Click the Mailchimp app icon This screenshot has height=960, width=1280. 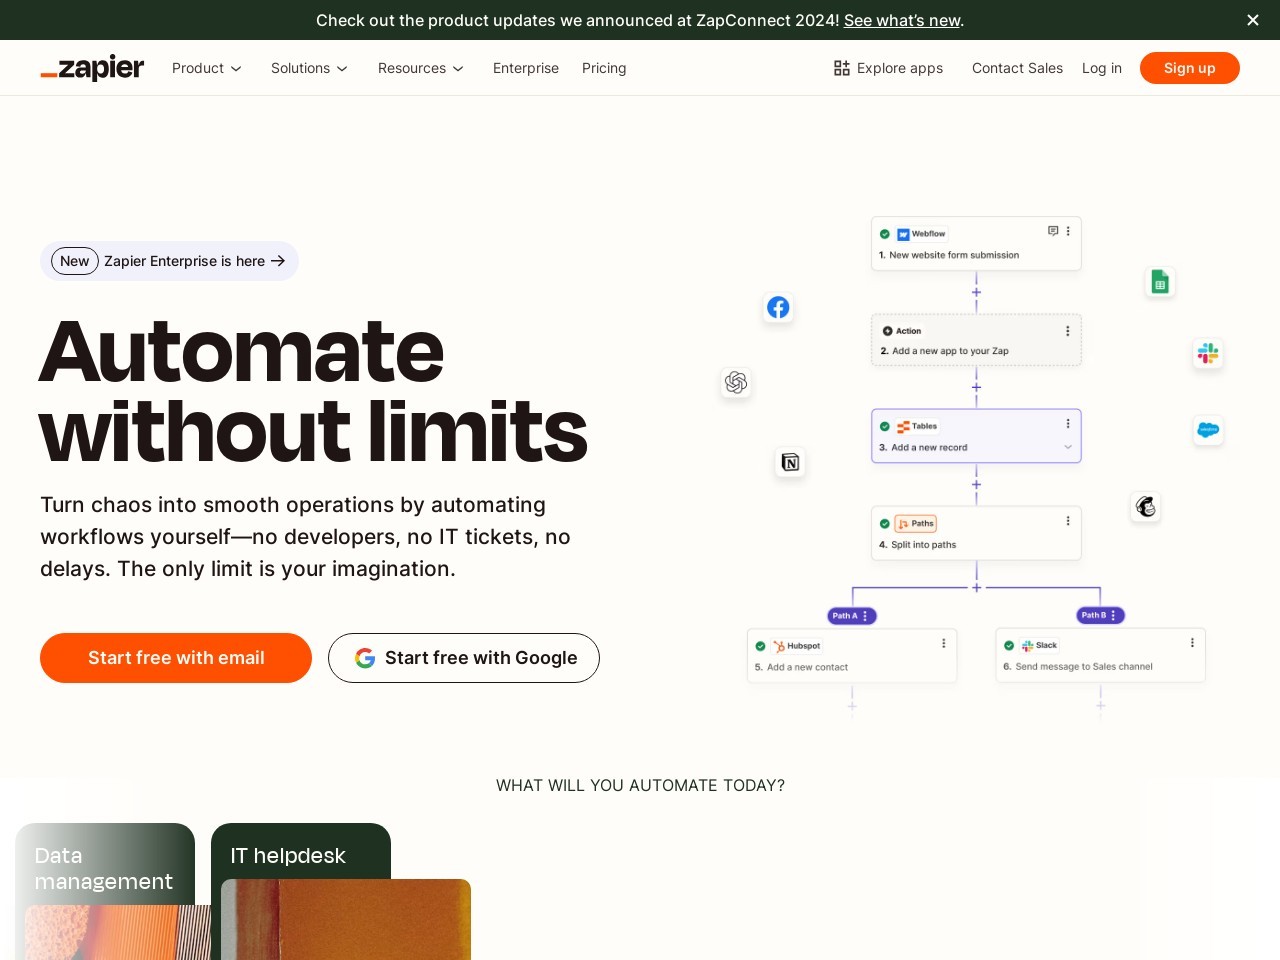pos(1146,506)
